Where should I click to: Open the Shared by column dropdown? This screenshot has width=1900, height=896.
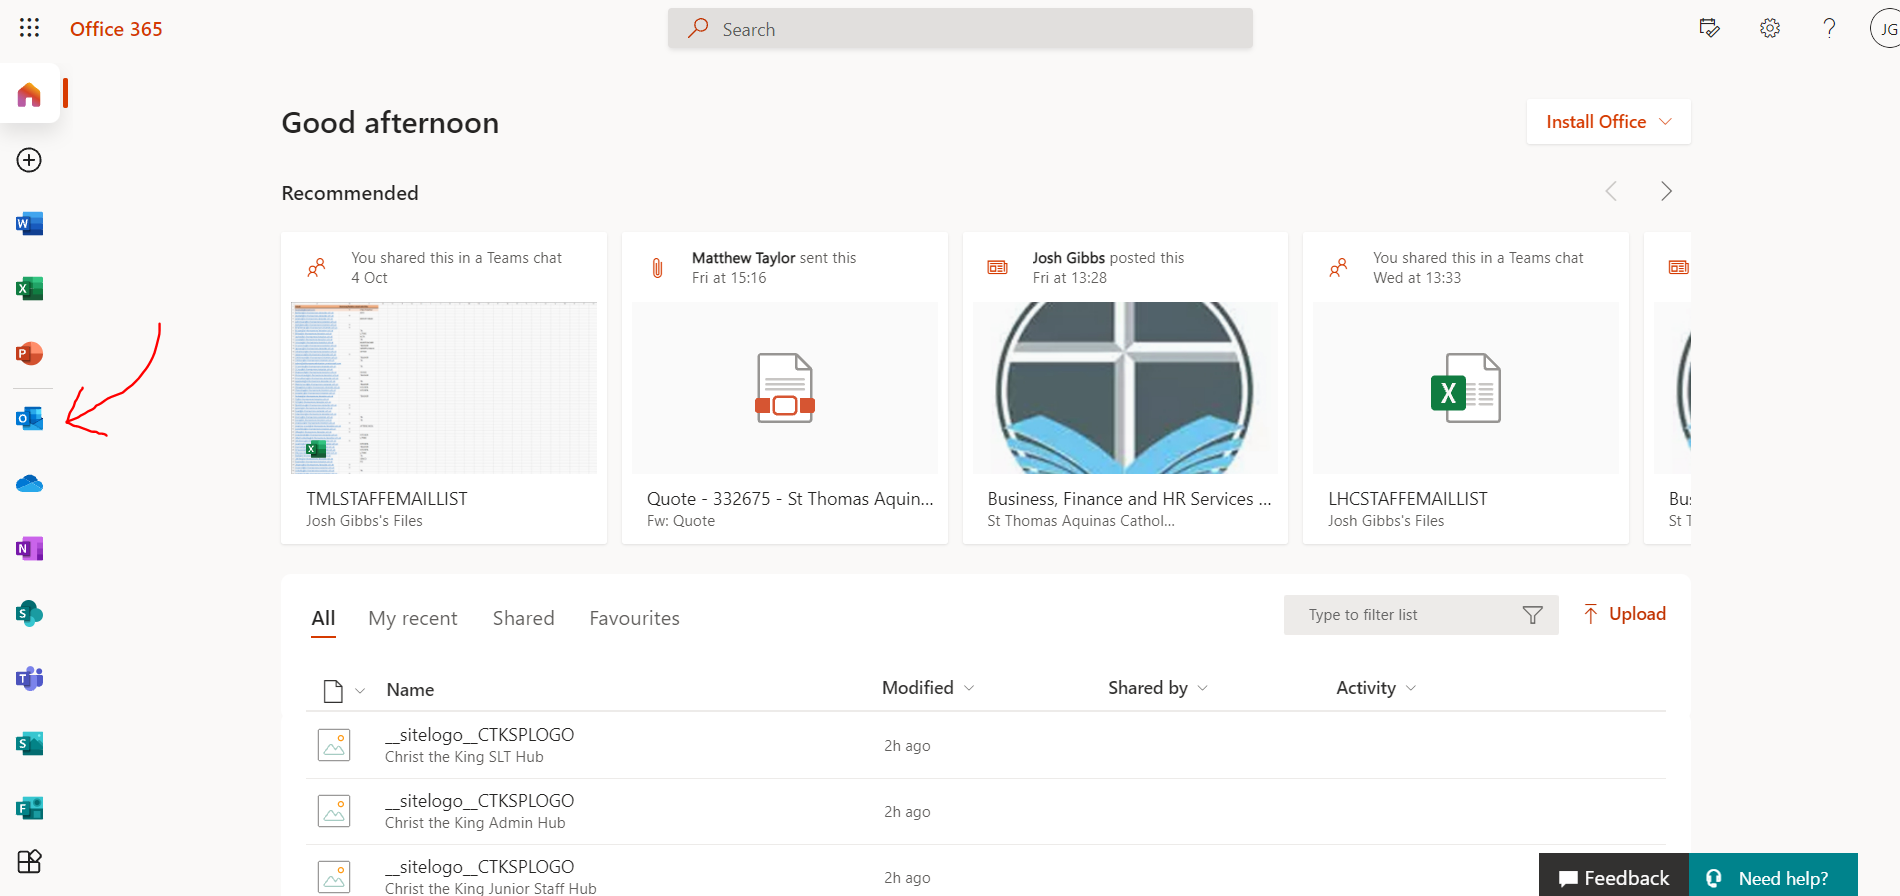1158,688
